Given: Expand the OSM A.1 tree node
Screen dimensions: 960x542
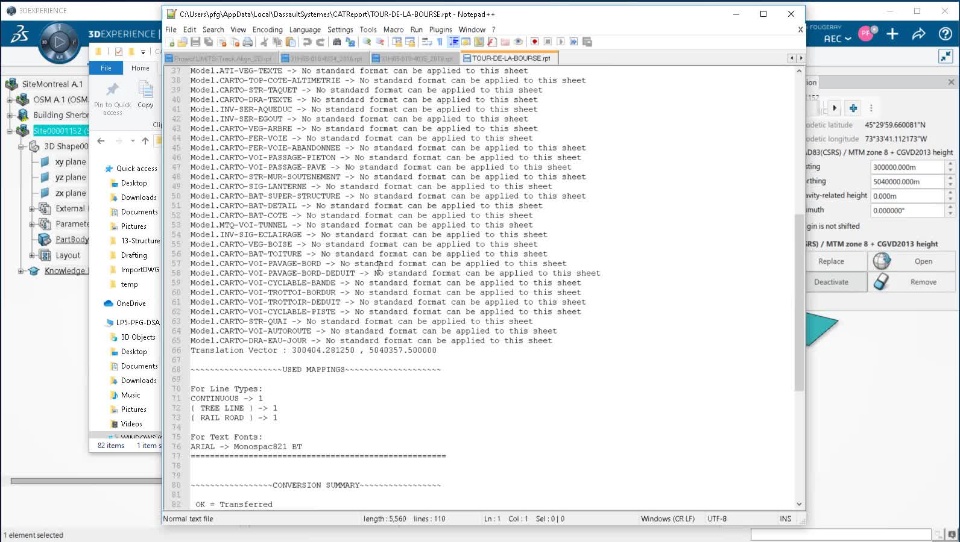Looking at the screenshot, I should [x=10, y=99].
